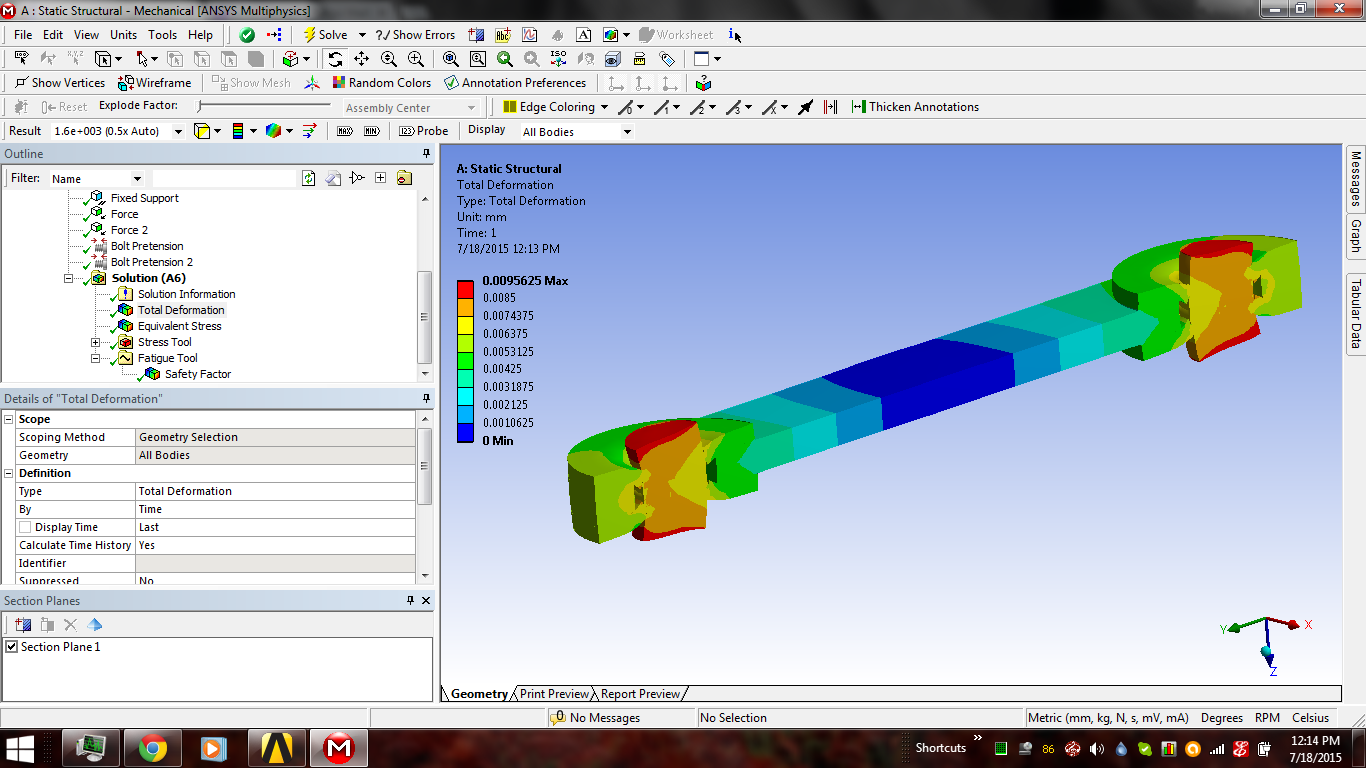This screenshot has height=768, width=1366.
Task: Click the red Max legend color band
Action: pos(465,288)
